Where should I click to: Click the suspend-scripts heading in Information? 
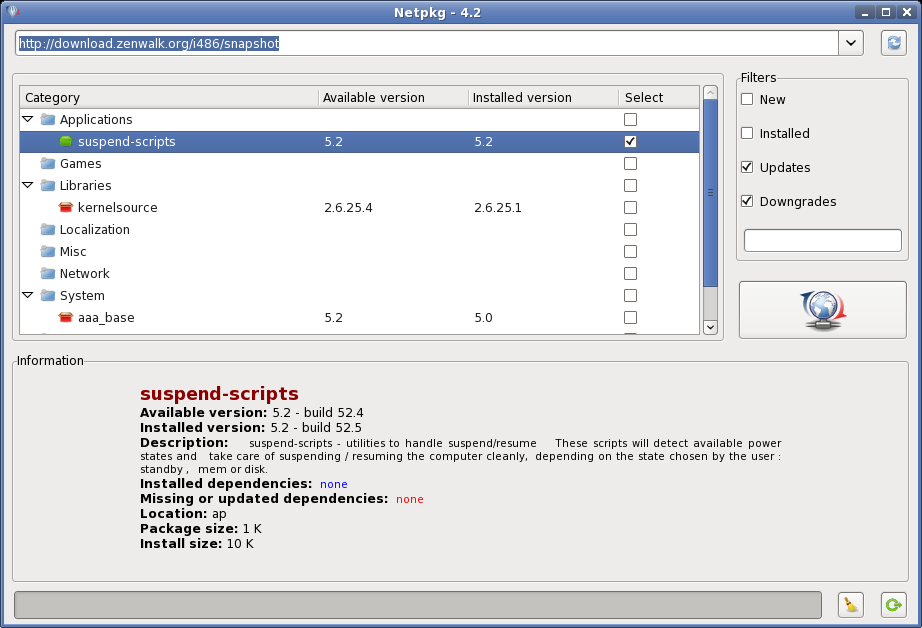tap(219, 393)
